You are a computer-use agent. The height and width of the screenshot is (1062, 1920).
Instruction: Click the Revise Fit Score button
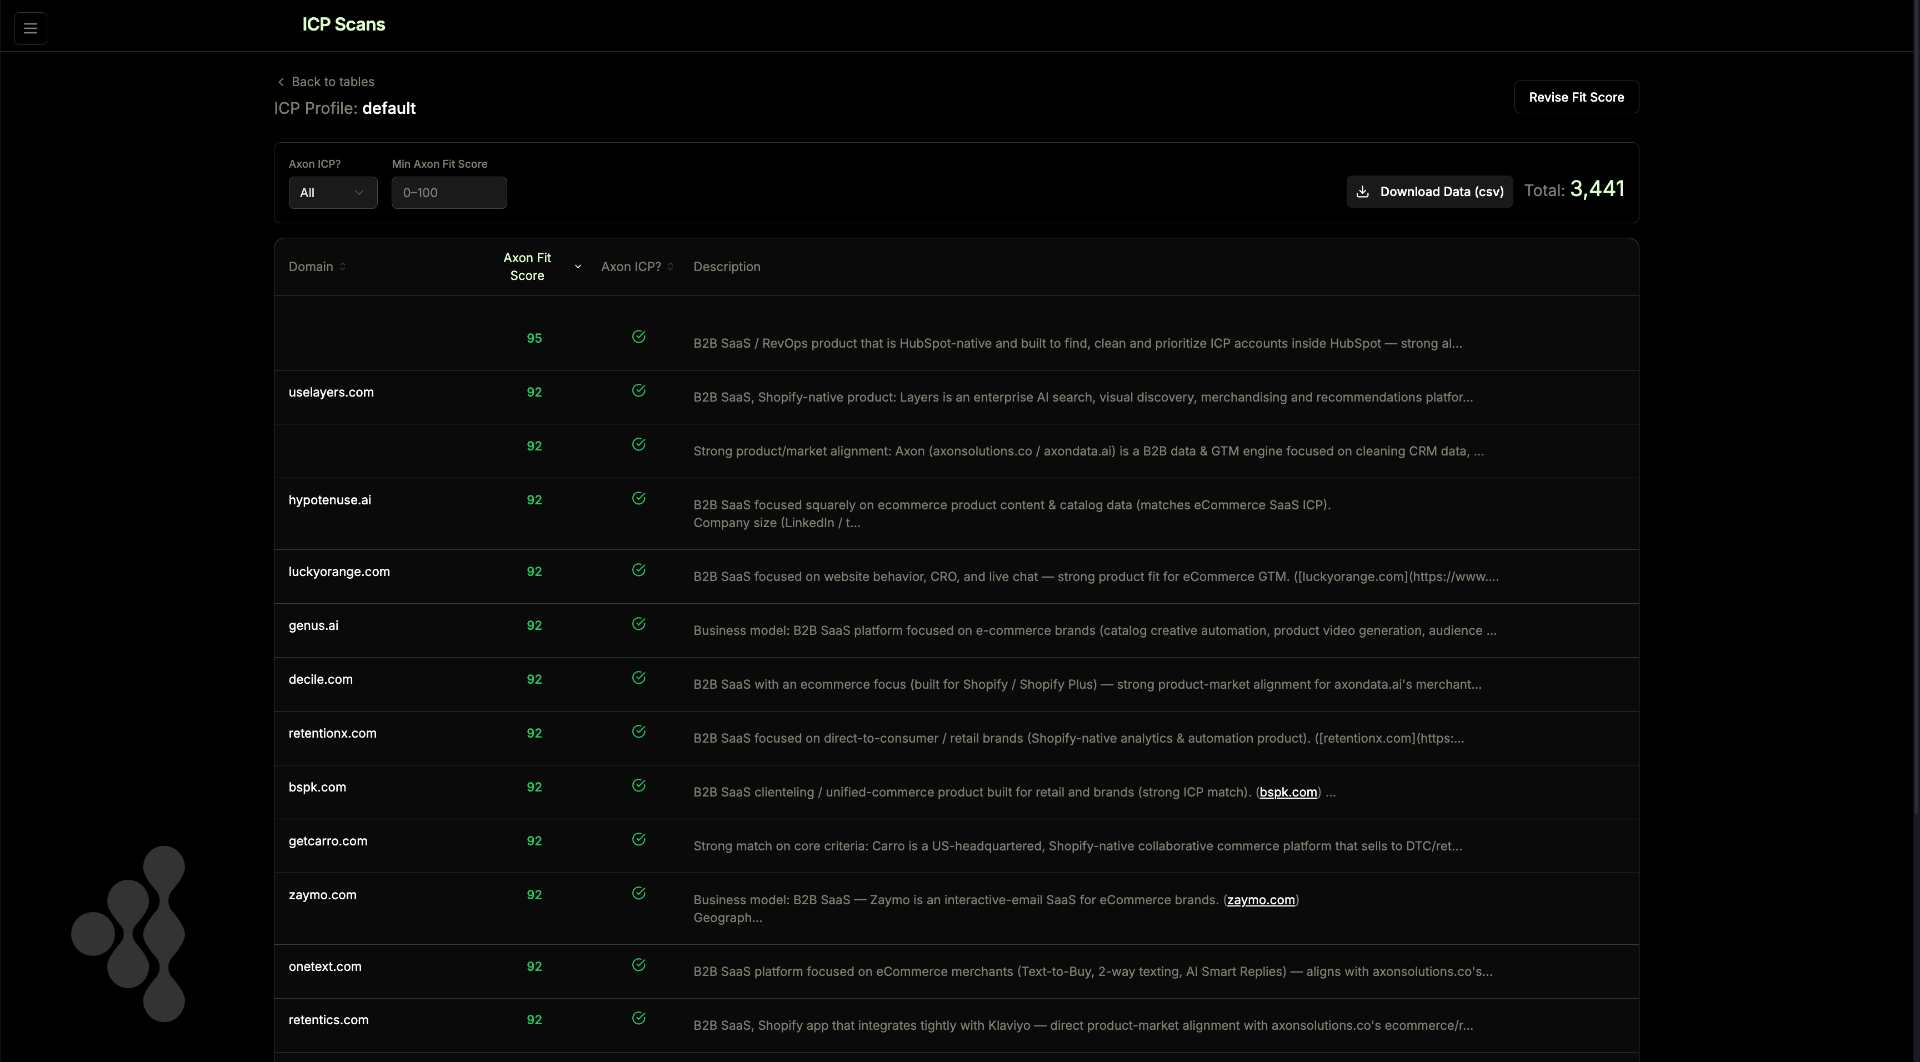tap(1576, 97)
